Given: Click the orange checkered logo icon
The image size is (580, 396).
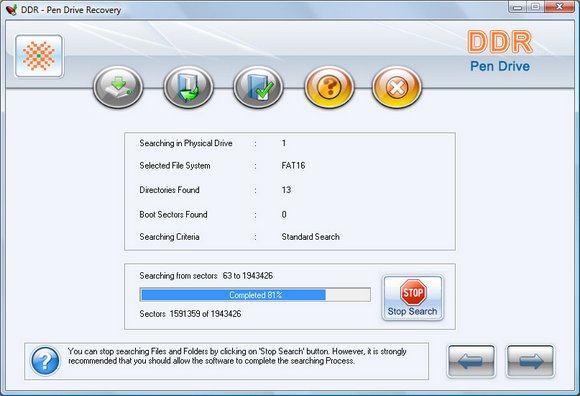Looking at the screenshot, I should pos(39,56).
